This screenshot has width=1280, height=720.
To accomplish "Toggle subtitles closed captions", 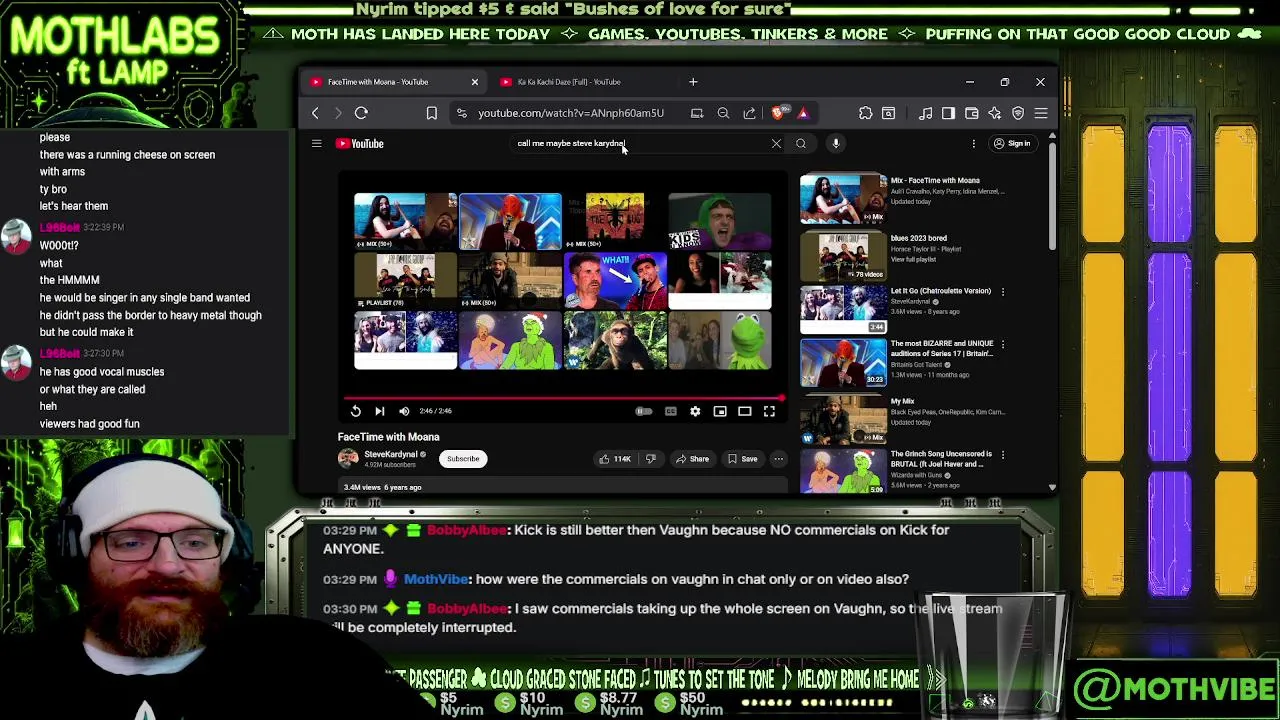I will click(670, 411).
